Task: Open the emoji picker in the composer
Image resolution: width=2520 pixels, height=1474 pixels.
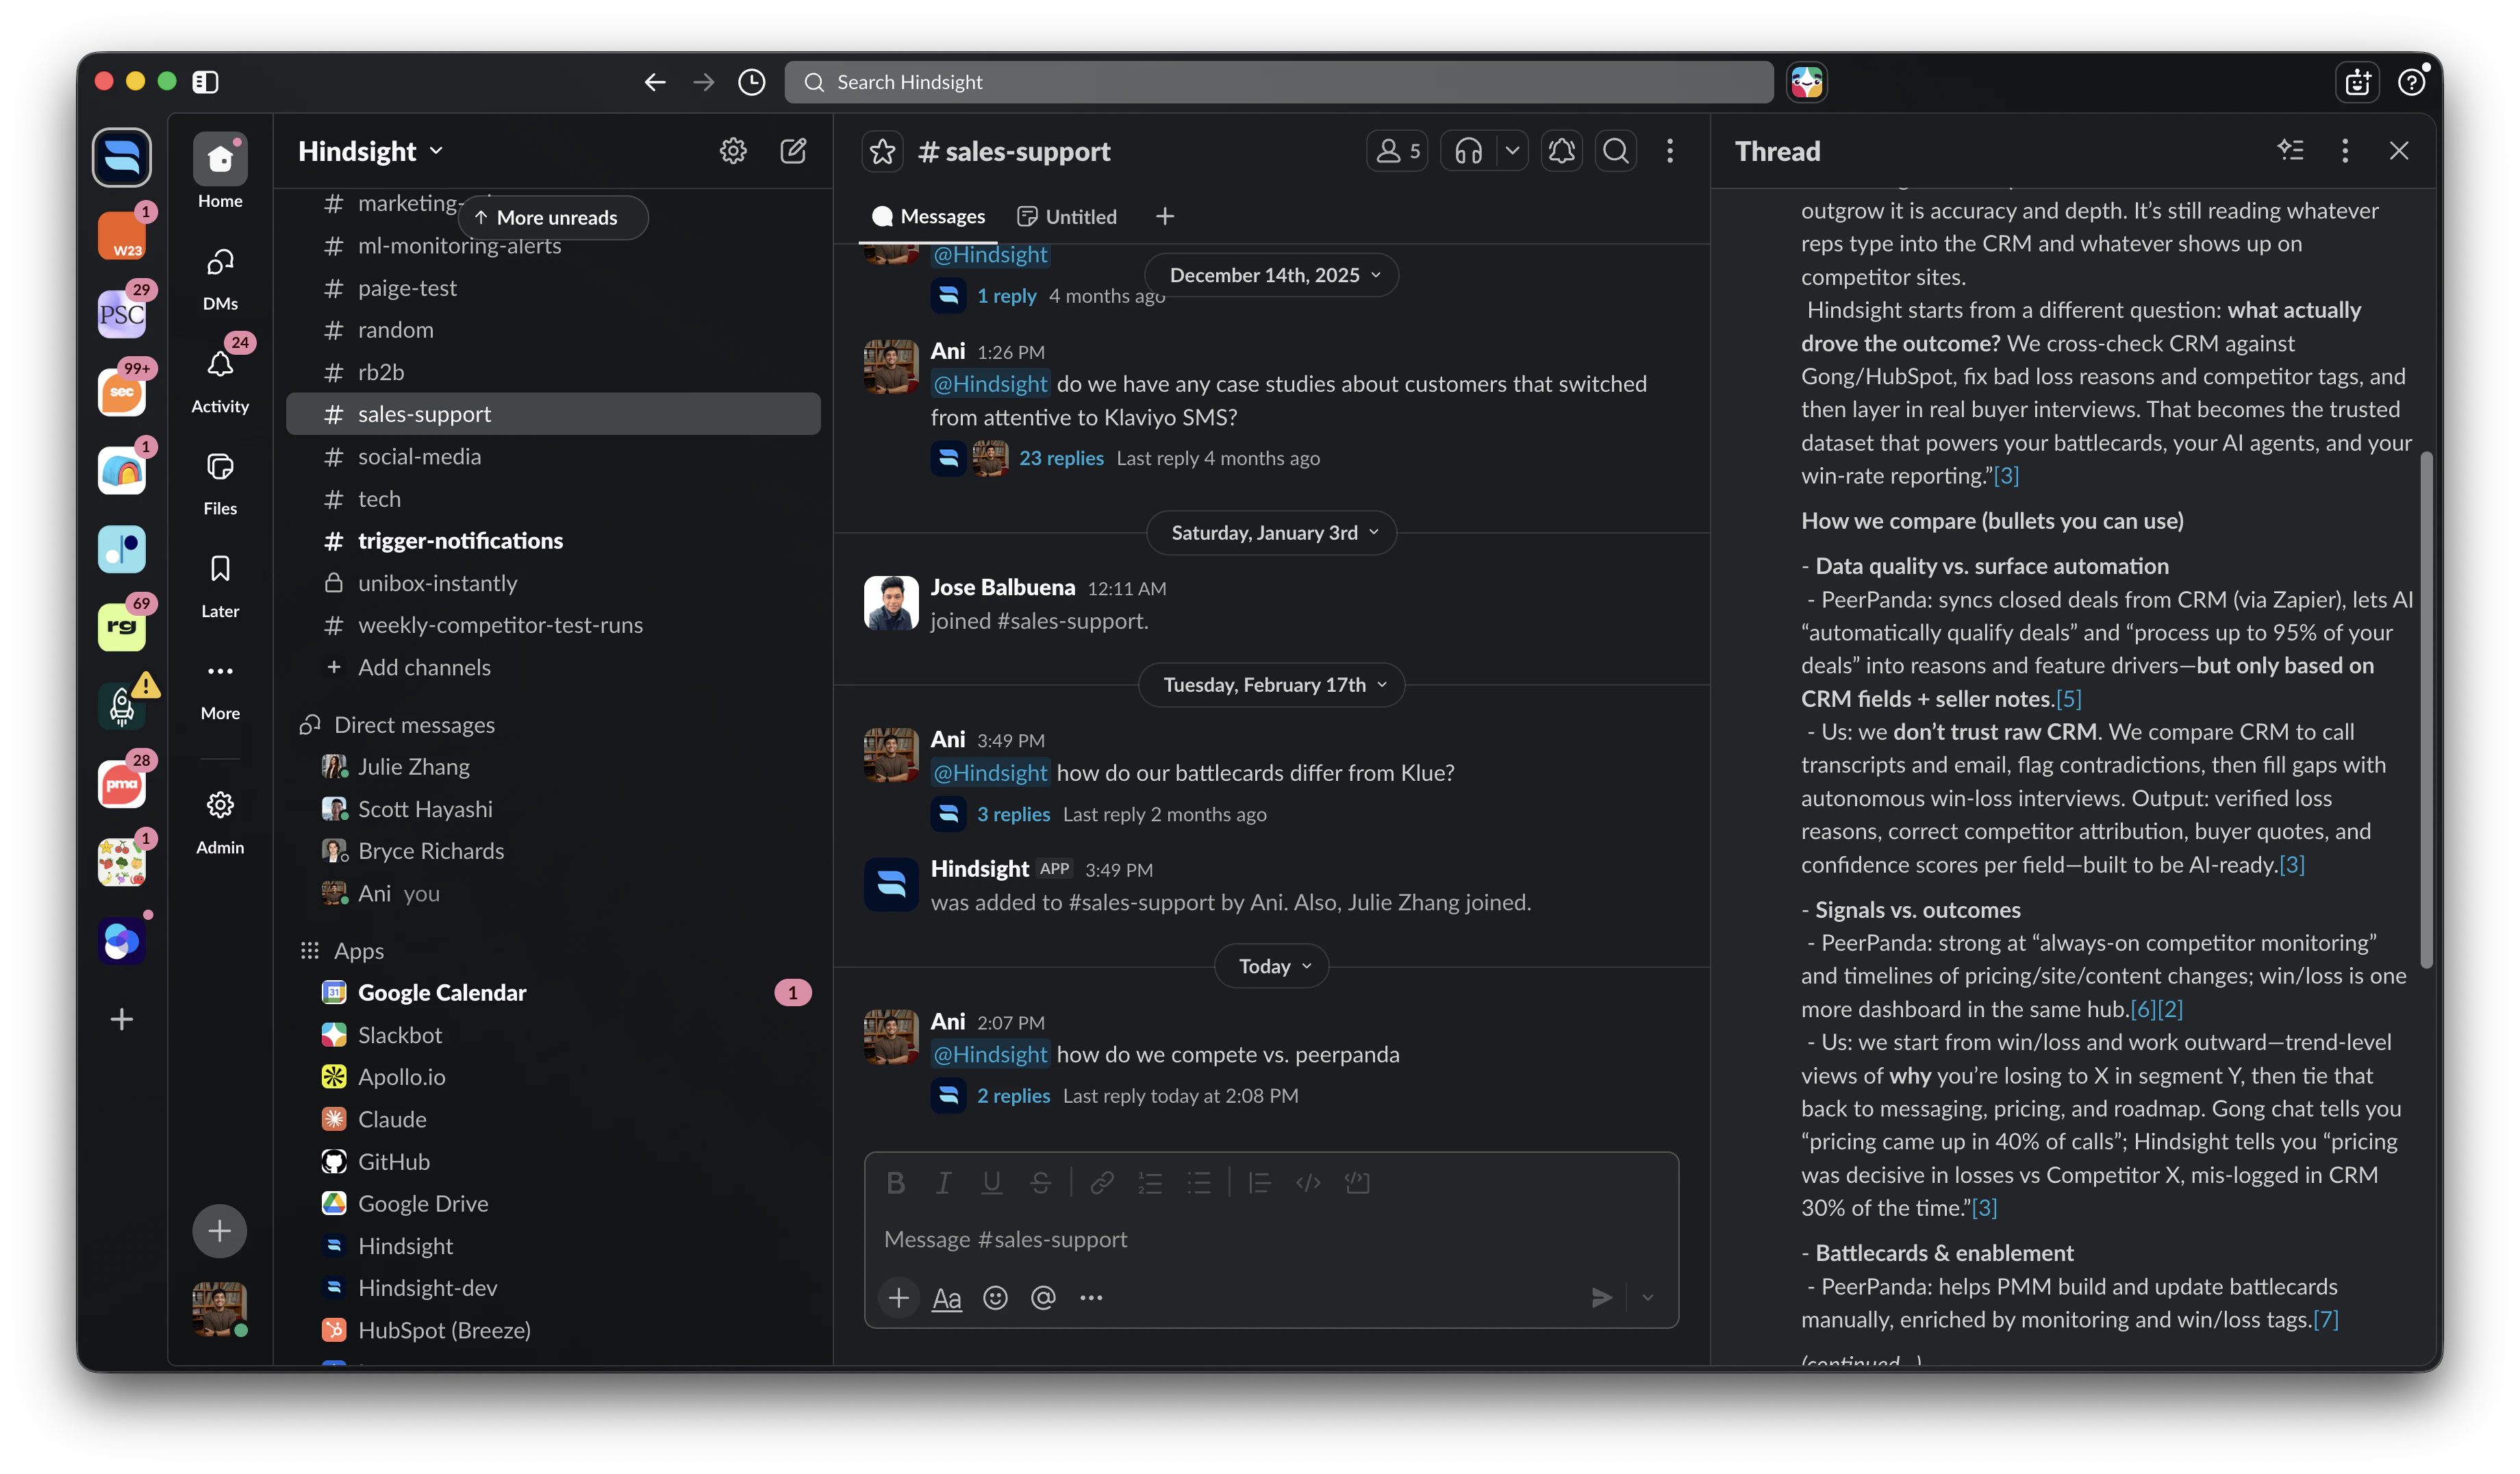Action: [995, 1297]
